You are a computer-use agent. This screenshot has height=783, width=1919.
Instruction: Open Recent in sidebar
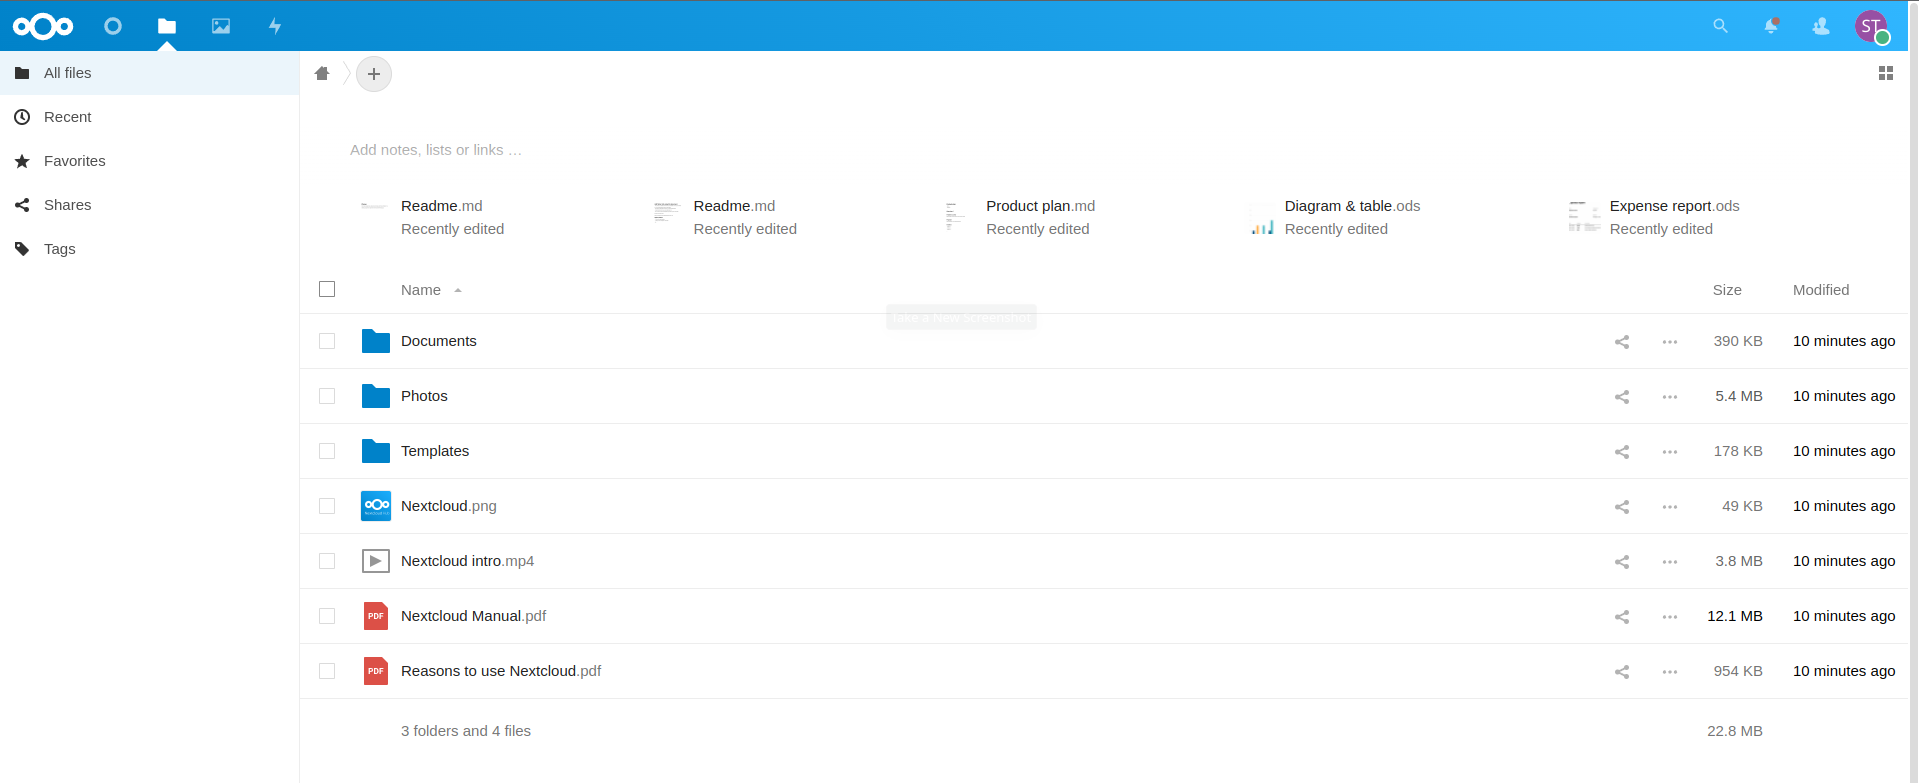[150, 117]
